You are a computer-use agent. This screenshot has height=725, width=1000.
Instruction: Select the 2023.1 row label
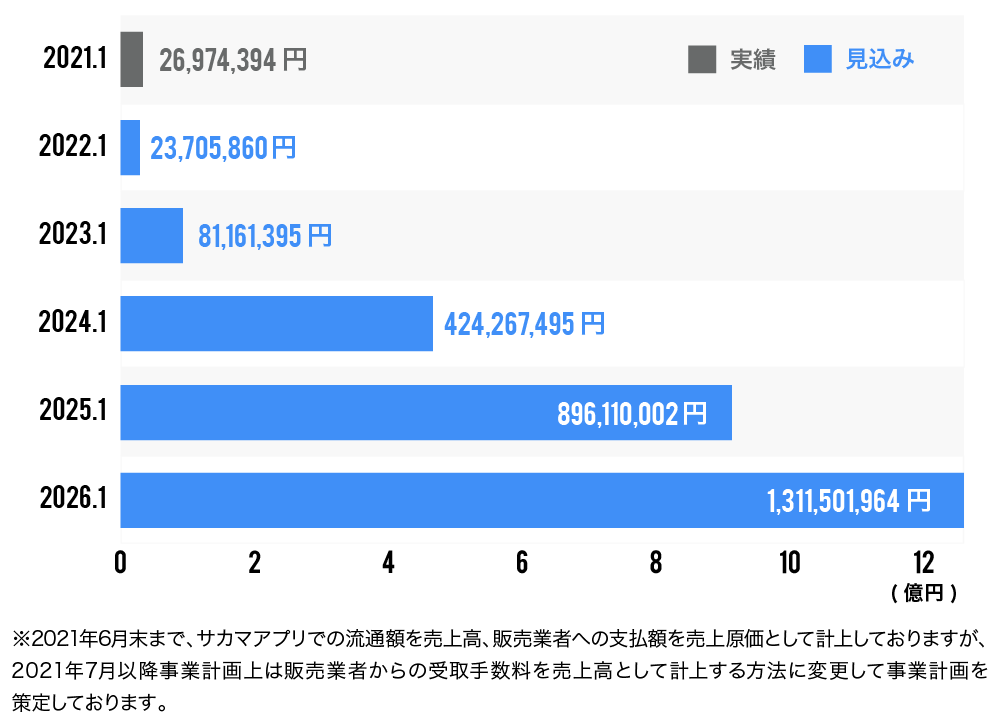[x=73, y=234]
